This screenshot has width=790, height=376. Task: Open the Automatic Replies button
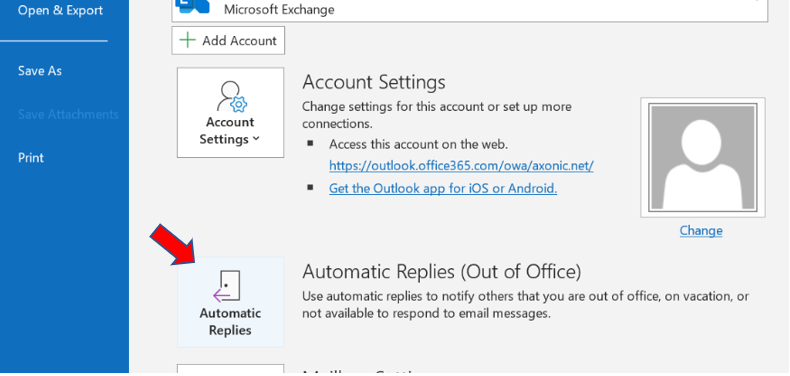click(x=230, y=302)
